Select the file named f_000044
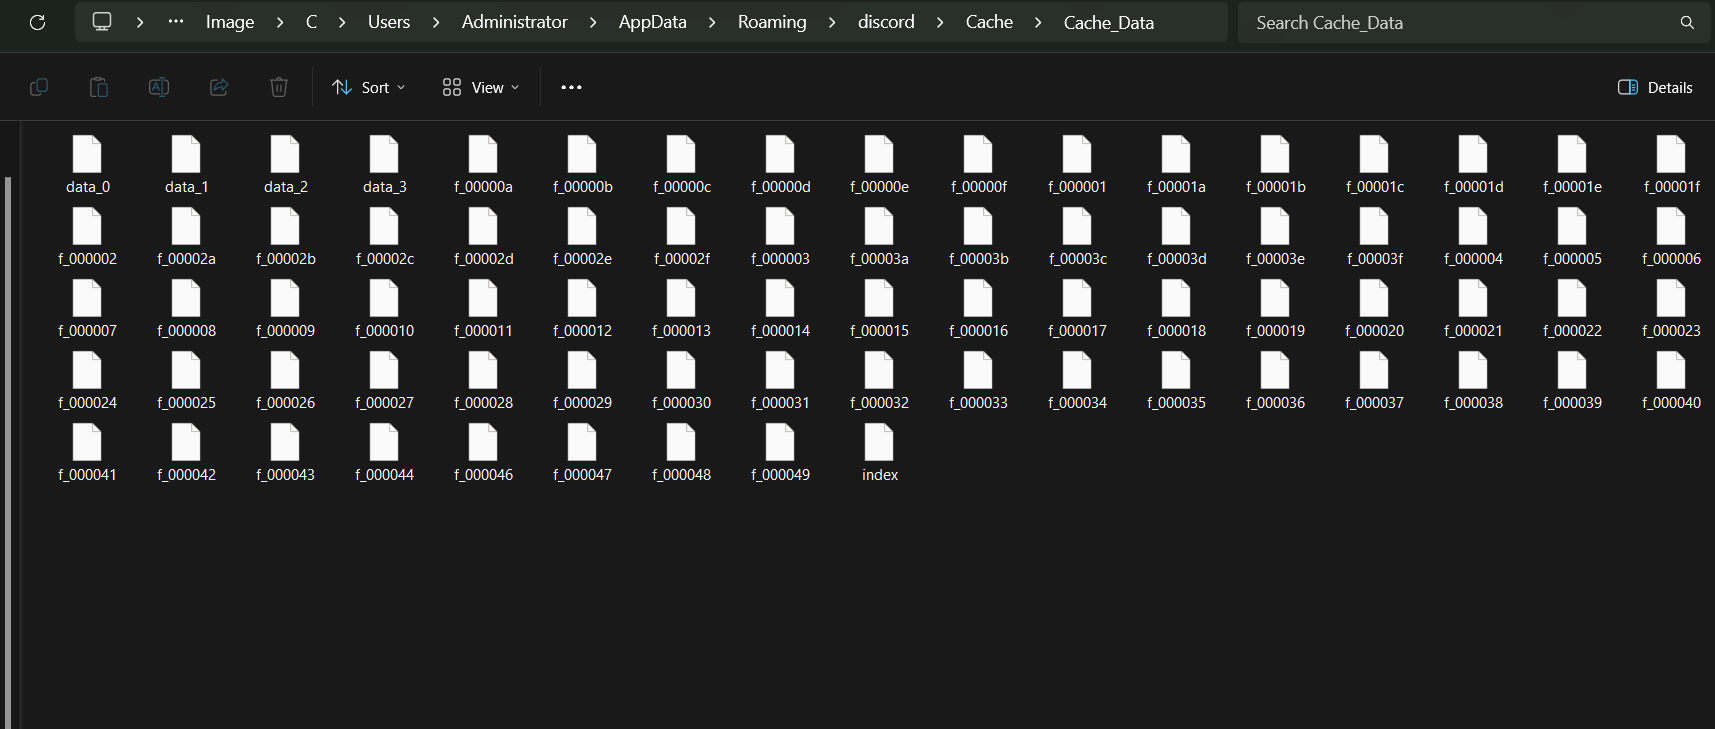The height and width of the screenshot is (729, 1715). 384,453
